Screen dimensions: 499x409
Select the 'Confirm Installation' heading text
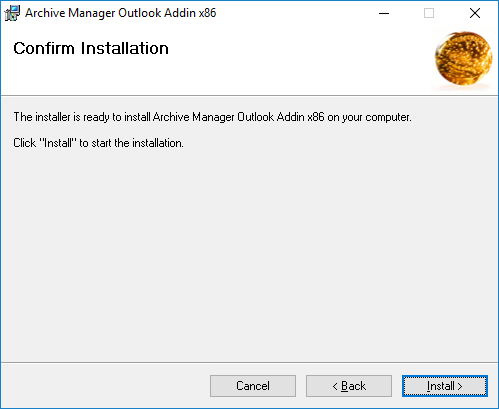tap(91, 48)
